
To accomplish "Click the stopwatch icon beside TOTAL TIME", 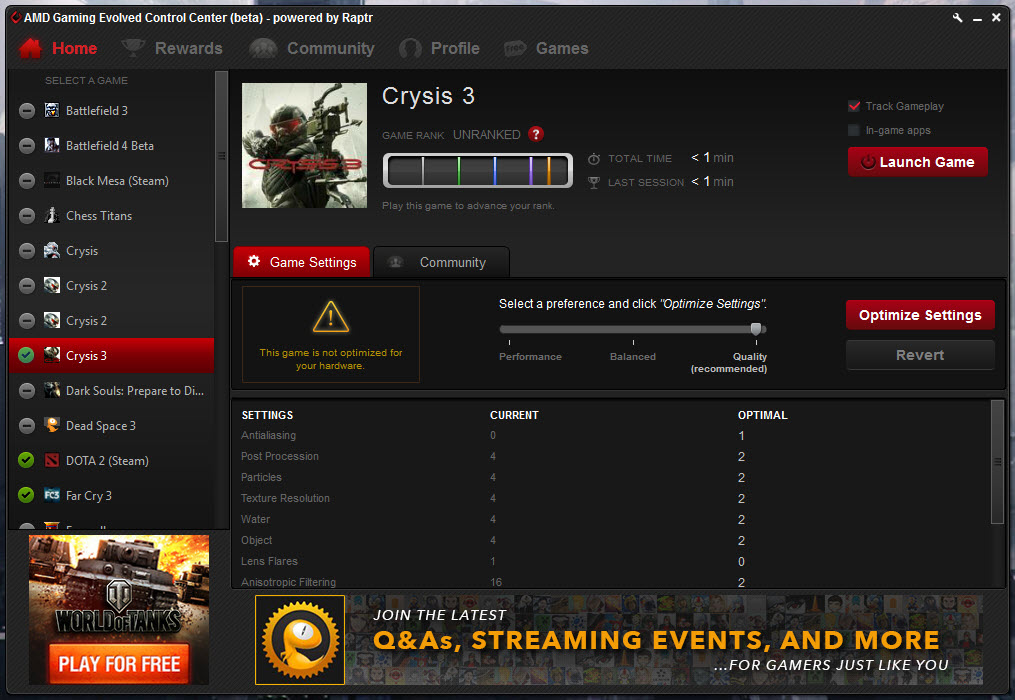I will [594, 159].
